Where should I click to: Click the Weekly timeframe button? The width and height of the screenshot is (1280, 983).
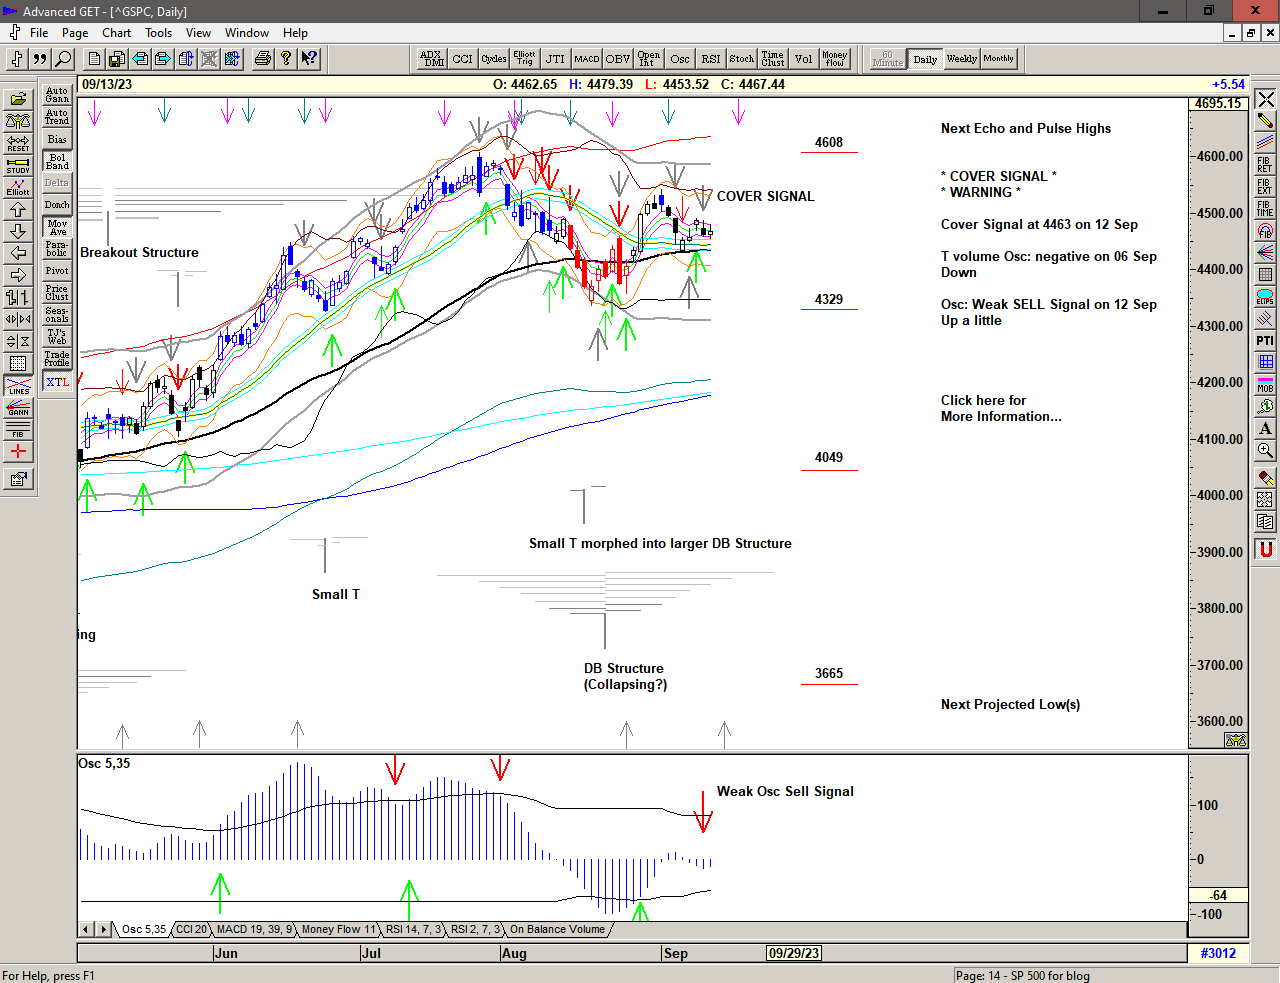tap(961, 59)
